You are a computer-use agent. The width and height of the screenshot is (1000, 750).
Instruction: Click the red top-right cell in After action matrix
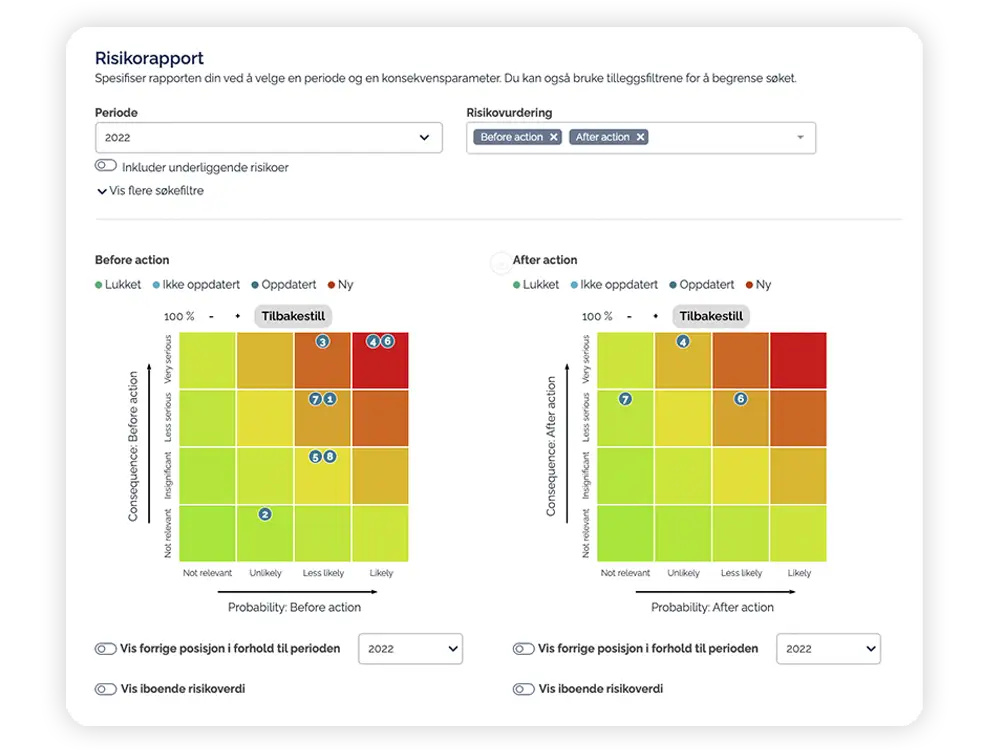[798, 360]
